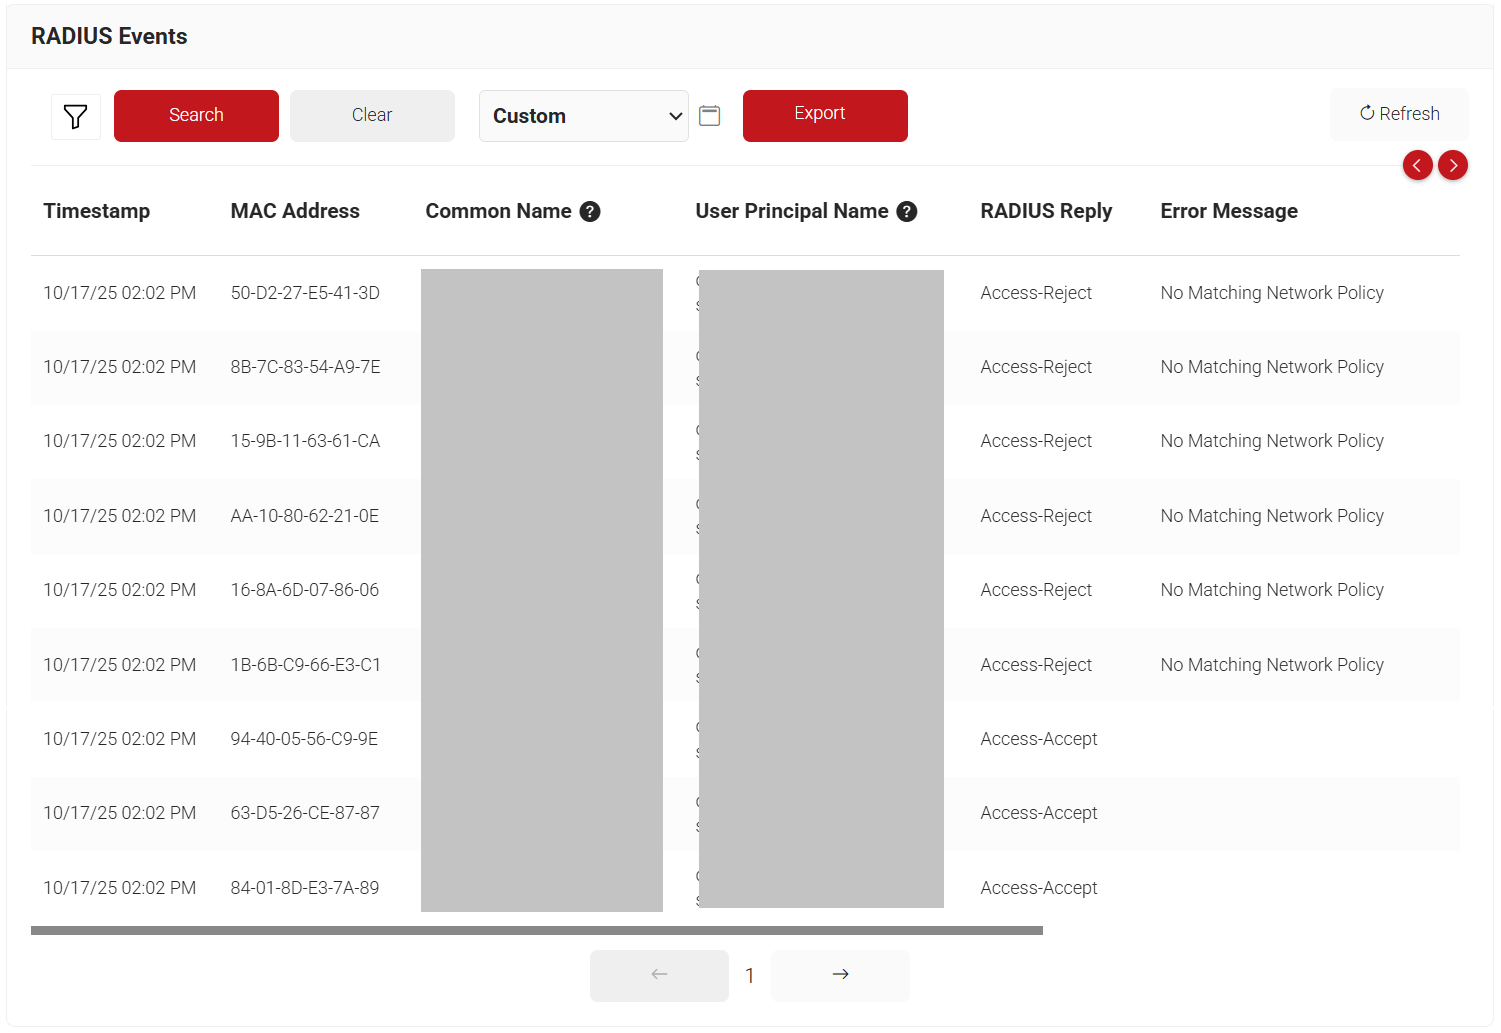The height and width of the screenshot is (1033, 1501).
Task: Open the filter funnel icon
Action: pos(75,117)
